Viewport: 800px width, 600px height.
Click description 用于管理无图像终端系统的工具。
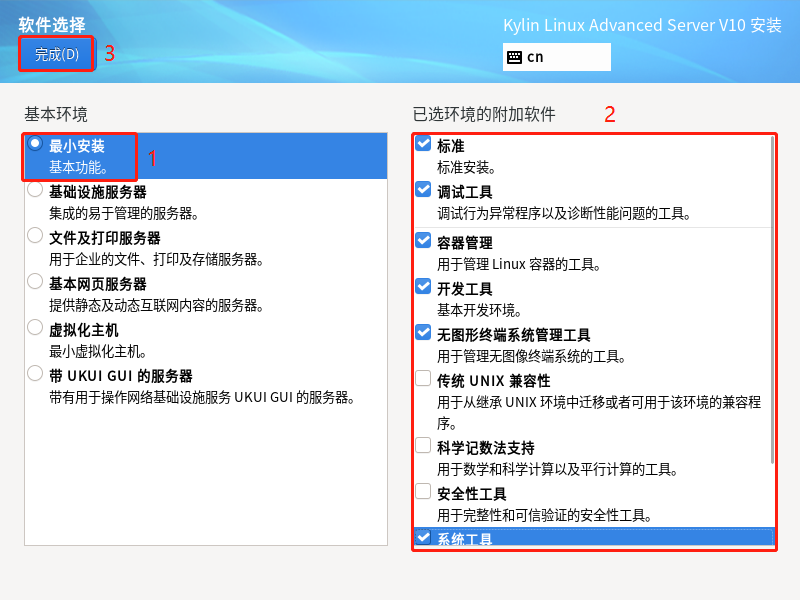pyautogui.click(x=531, y=356)
